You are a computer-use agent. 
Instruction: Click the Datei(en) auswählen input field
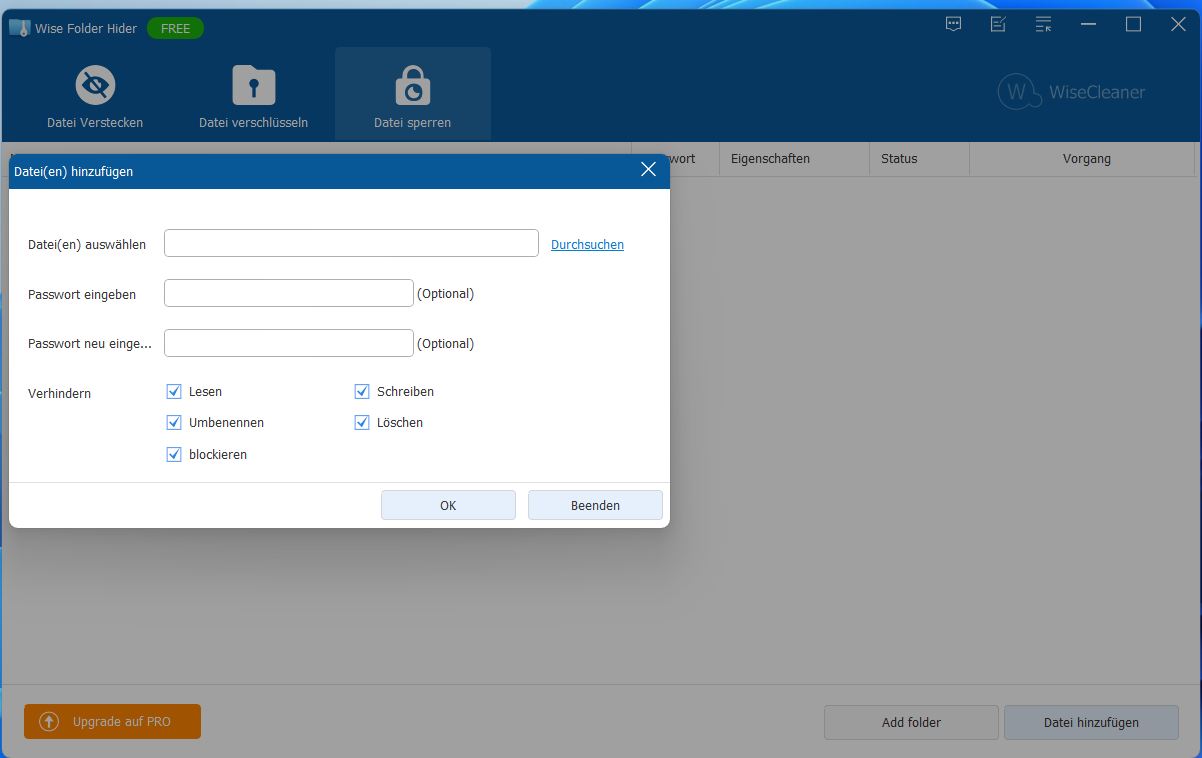click(x=351, y=243)
